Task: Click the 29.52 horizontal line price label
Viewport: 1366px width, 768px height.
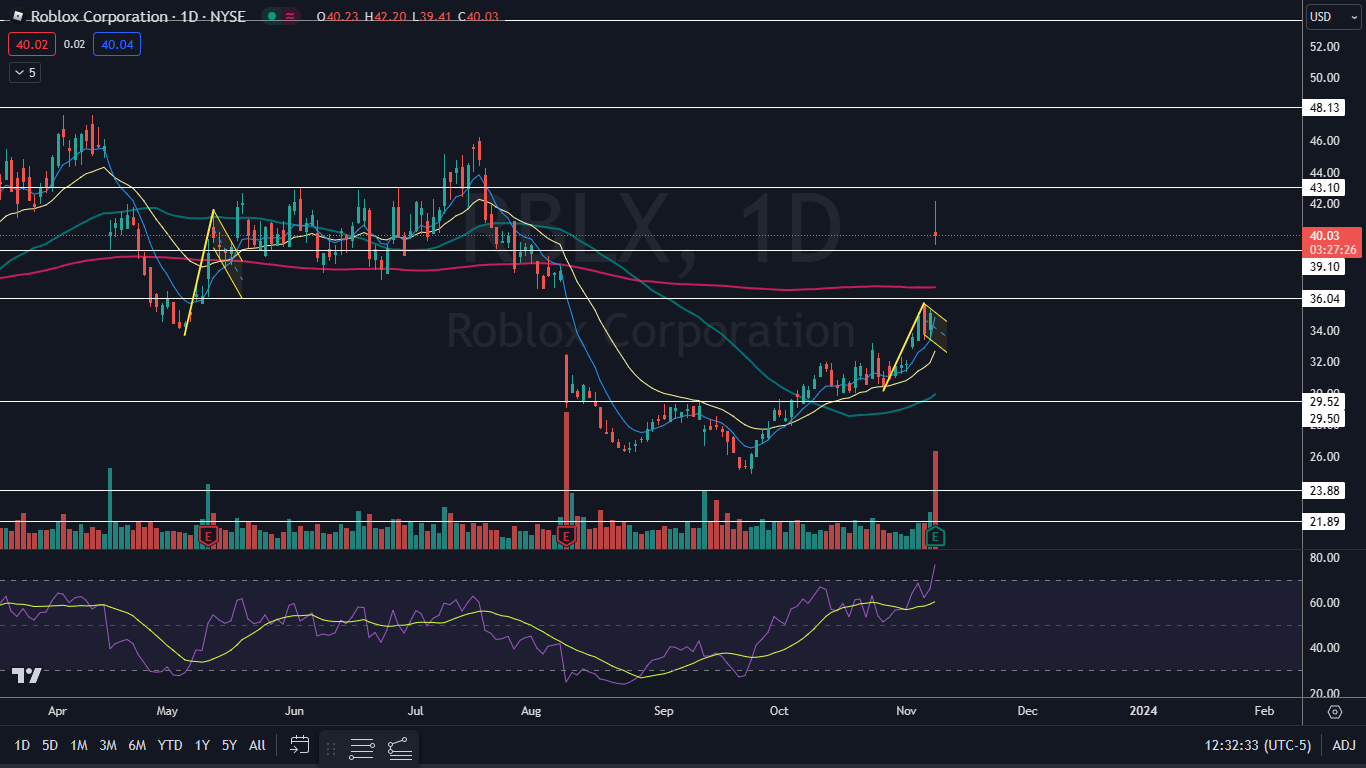Action: pyautogui.click(x=1324, y=401)
